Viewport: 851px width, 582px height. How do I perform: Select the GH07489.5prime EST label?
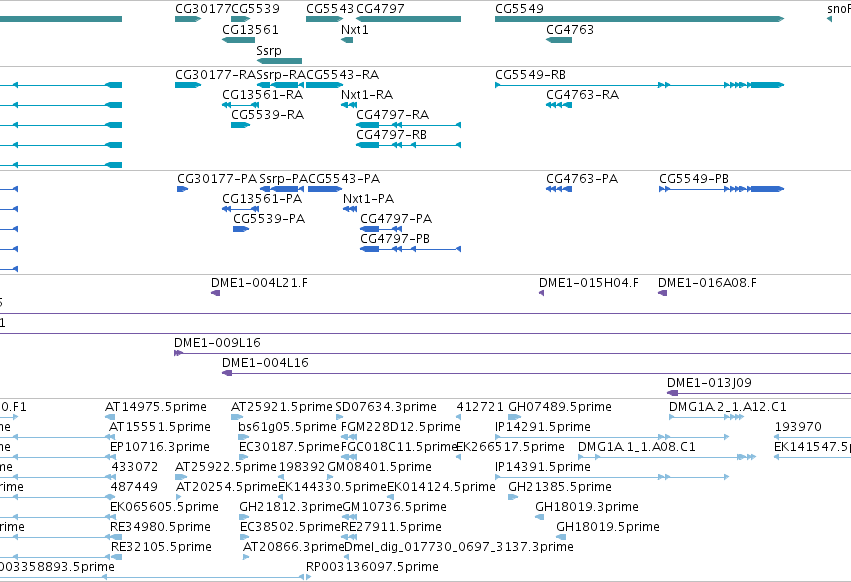560,407
